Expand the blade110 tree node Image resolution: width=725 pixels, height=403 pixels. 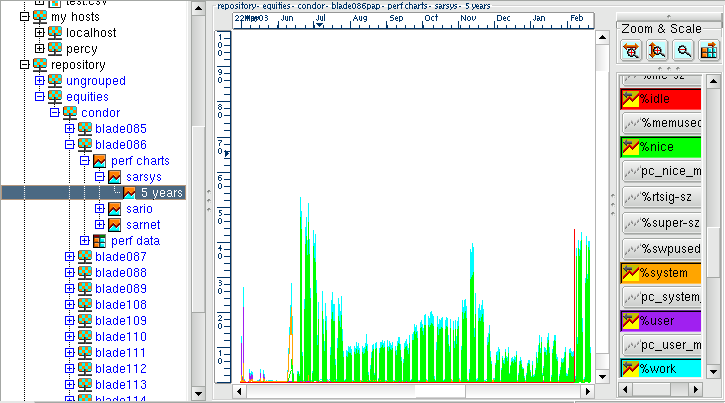69,336
